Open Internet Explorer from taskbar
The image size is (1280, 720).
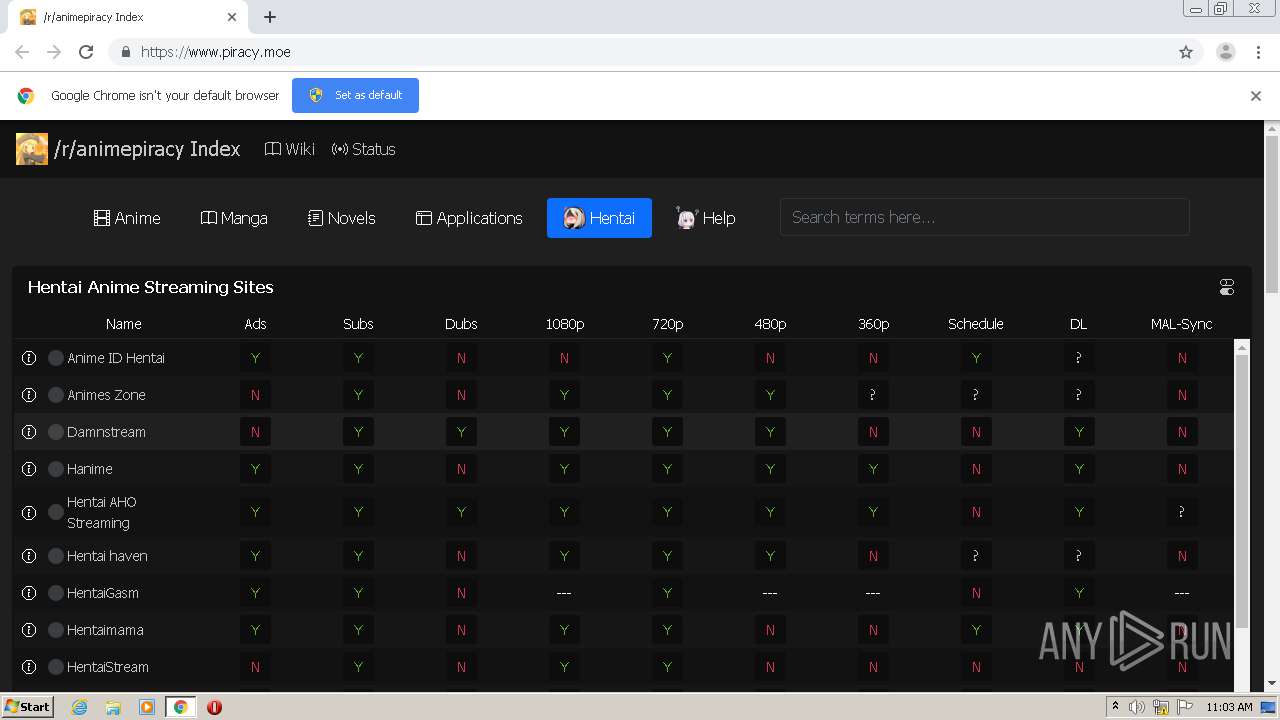click(x=79, y=707)
